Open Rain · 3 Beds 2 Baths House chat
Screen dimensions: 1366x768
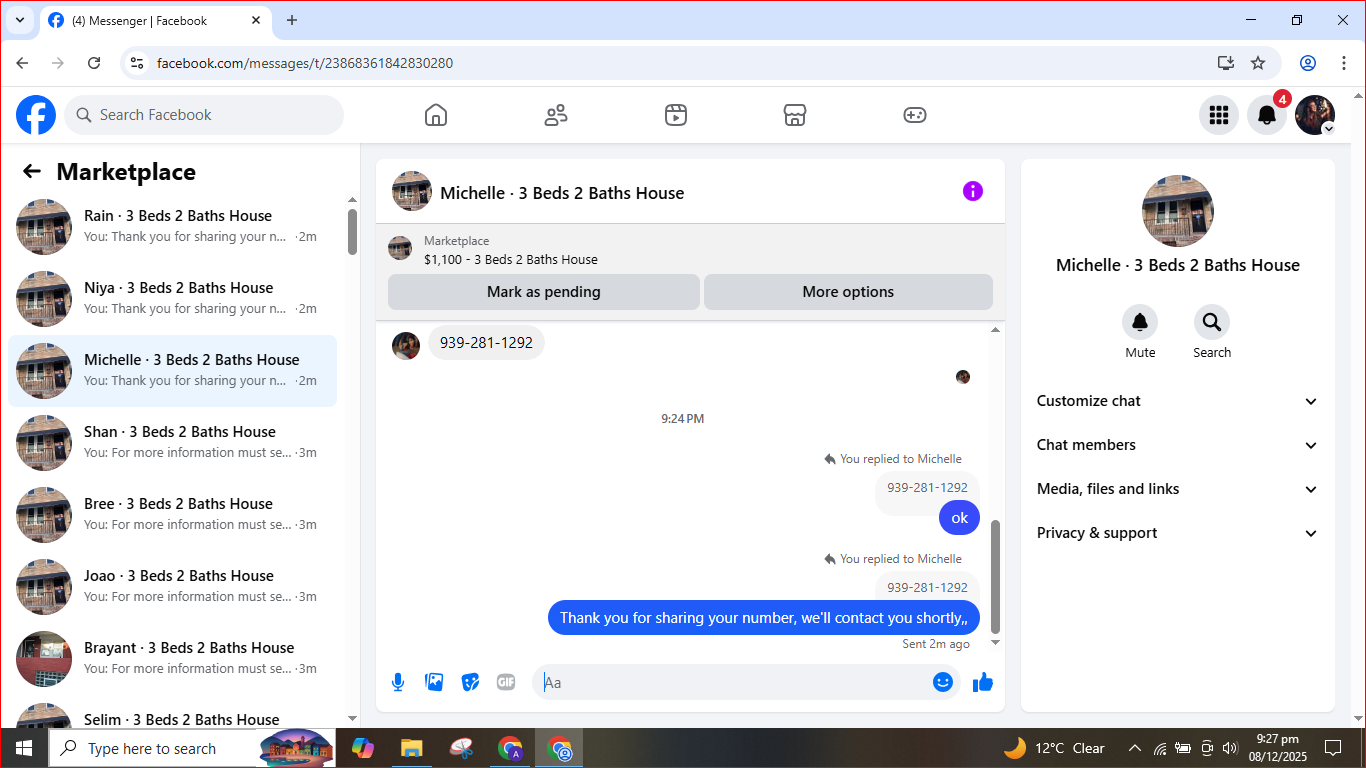[x=172, y=227]
